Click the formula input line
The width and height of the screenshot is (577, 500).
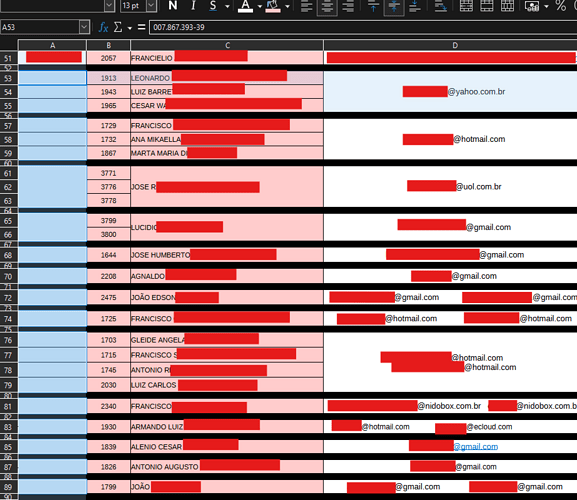(363, 27)
